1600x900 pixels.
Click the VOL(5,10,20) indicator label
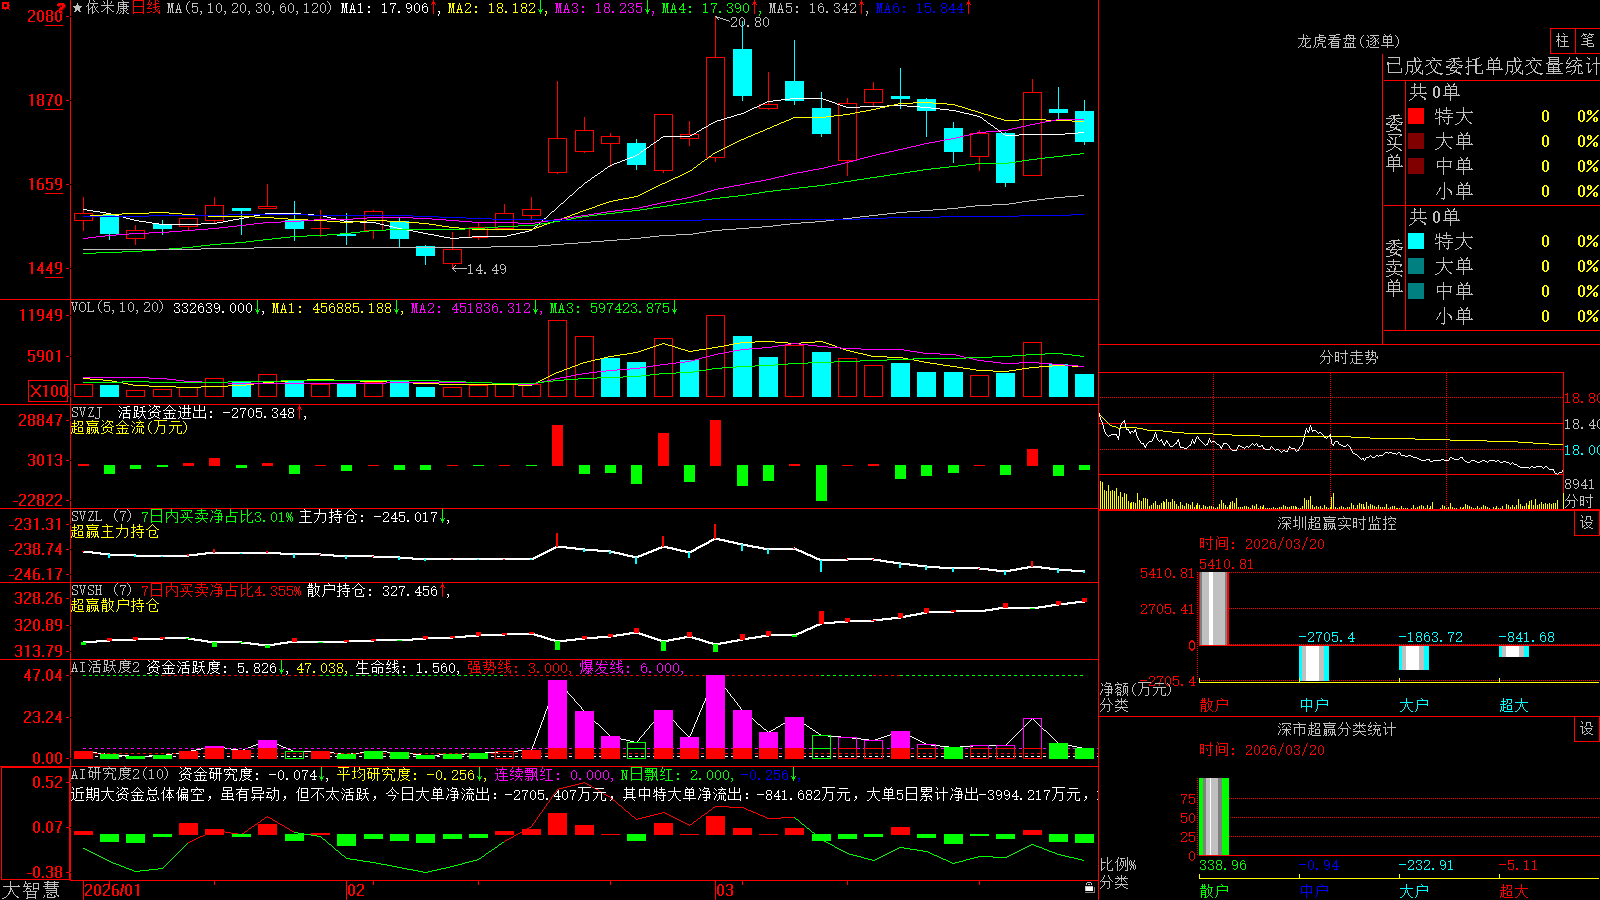coord(117,308)
